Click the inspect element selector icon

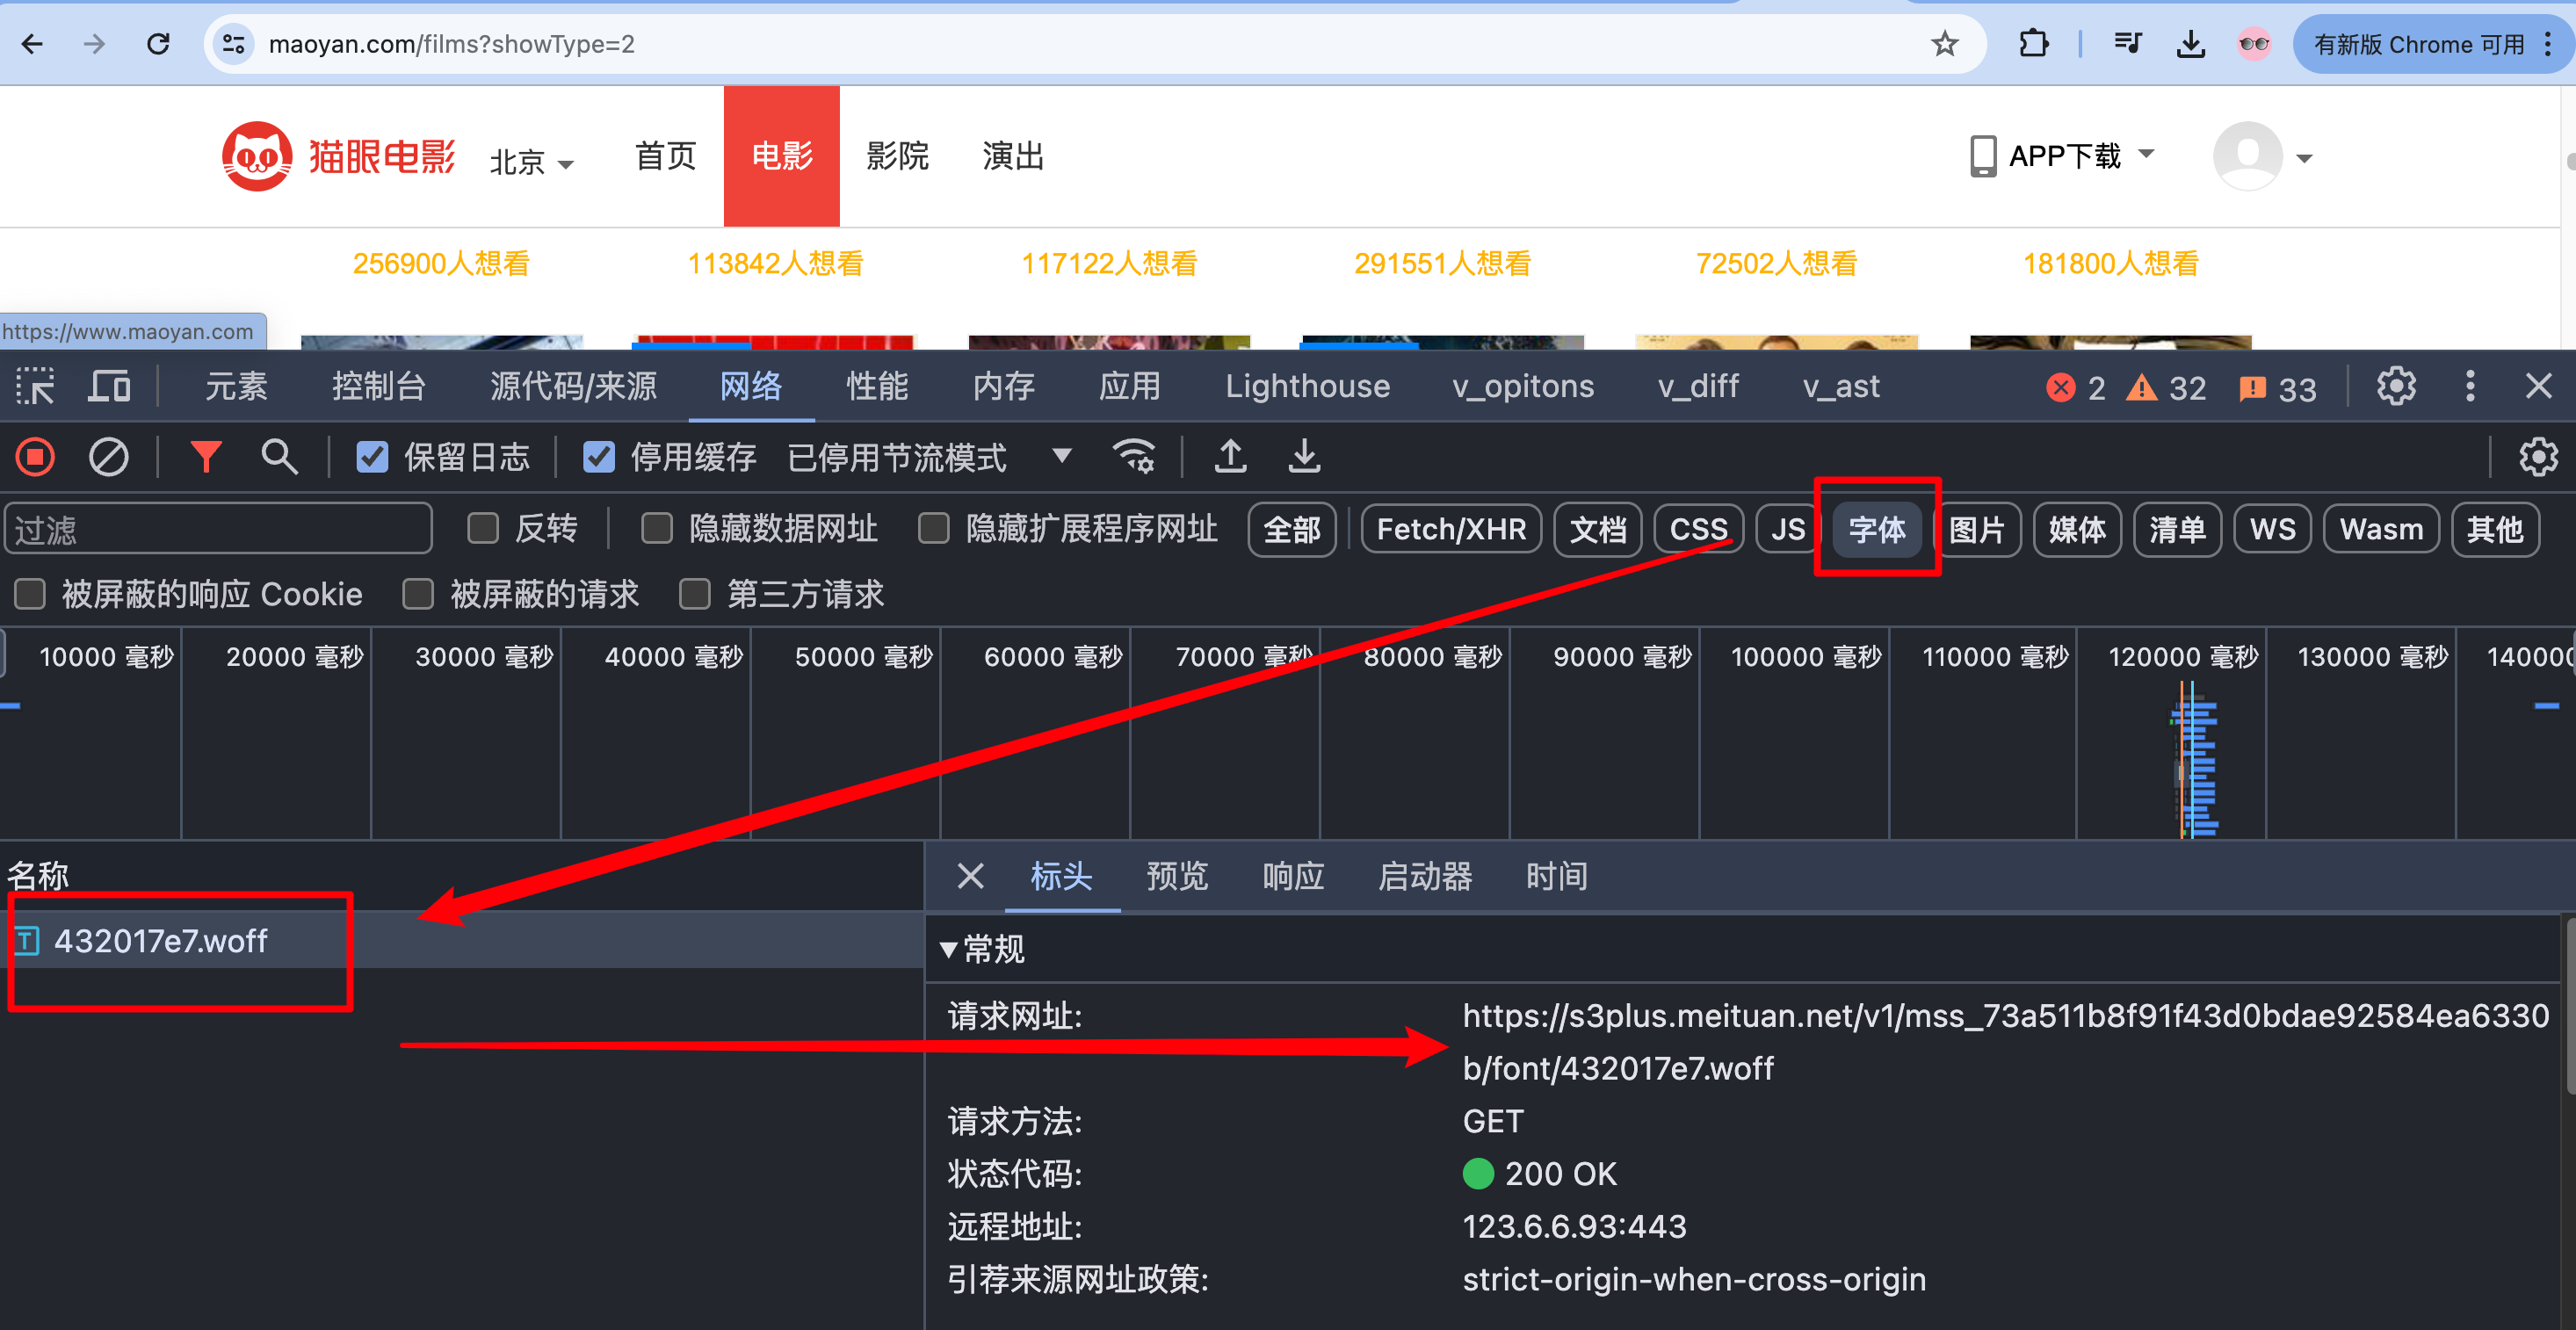[x=35, y=386]
